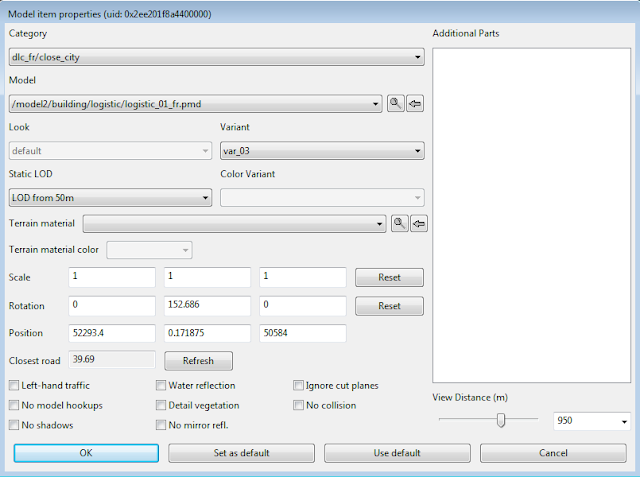Click inside the Additional Parts list box
Viewport: 640px width, 477px height.
(x=531, y=215)
